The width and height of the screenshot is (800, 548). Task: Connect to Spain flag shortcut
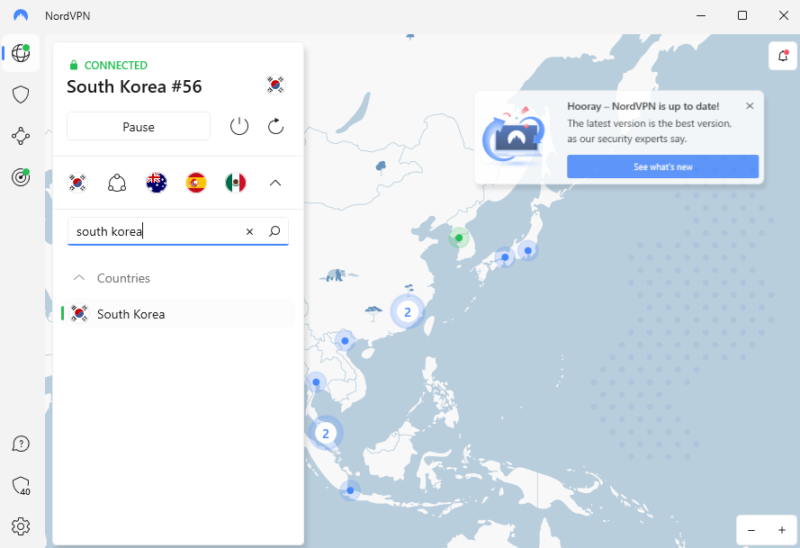pyautogui.click(x=196, y=183)
